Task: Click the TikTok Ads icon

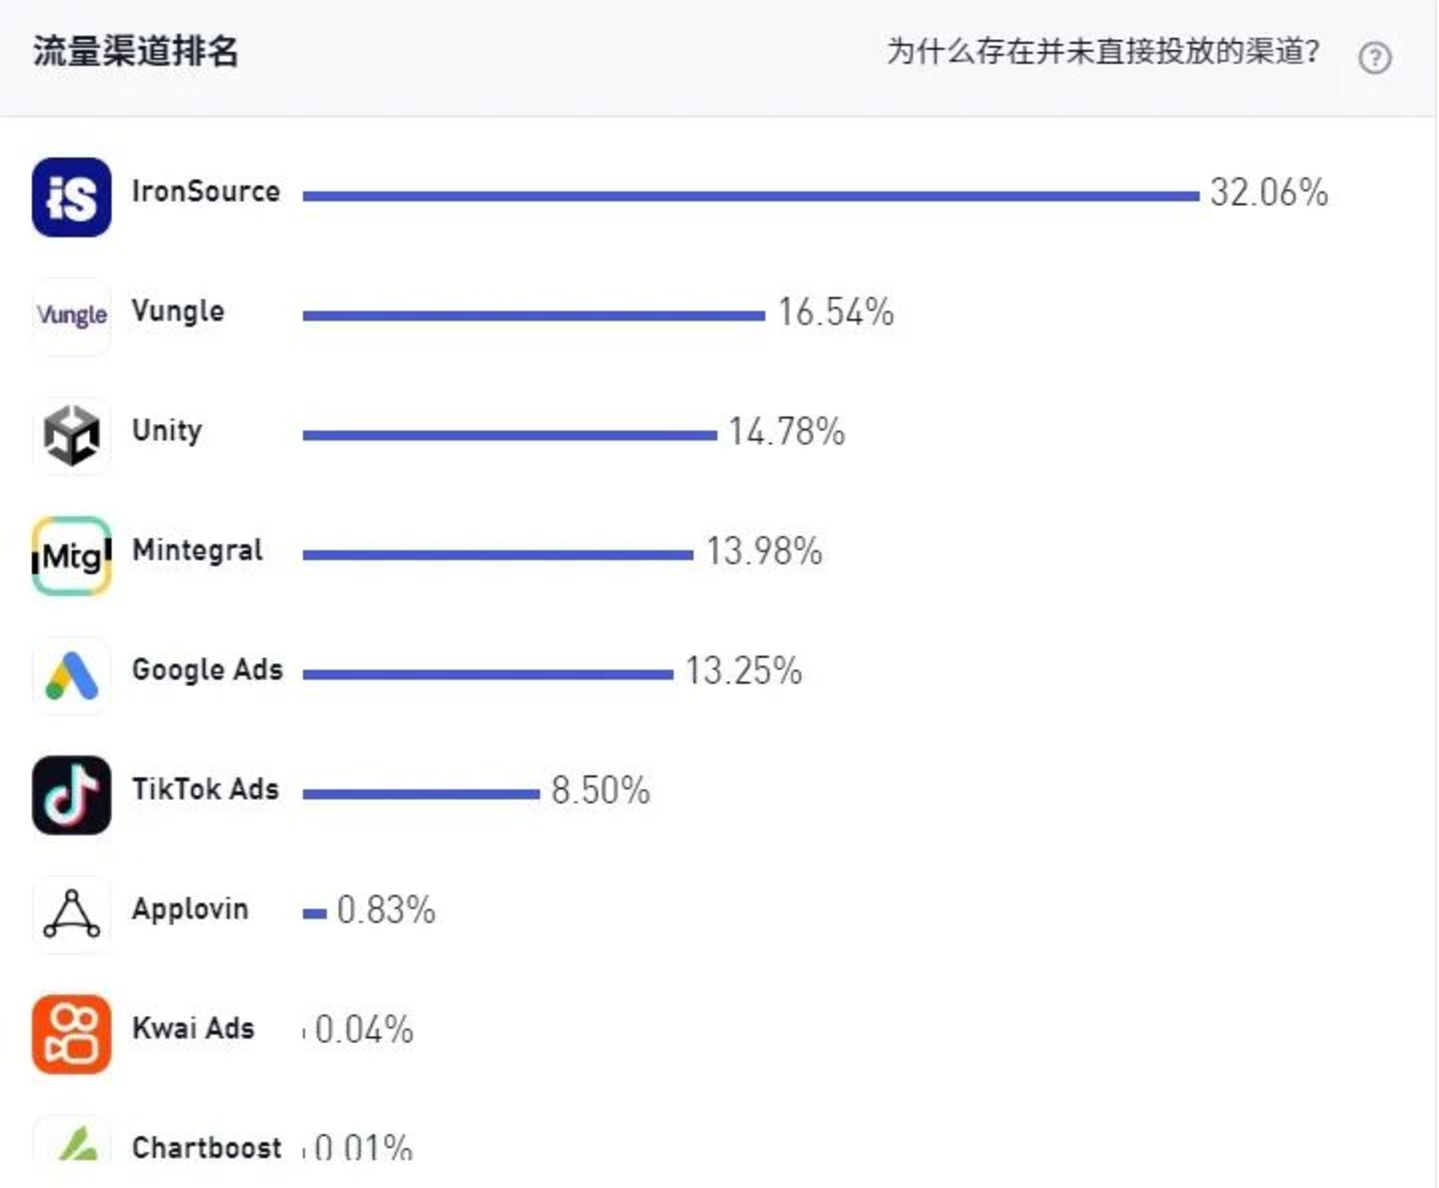Action: point(71,794)
